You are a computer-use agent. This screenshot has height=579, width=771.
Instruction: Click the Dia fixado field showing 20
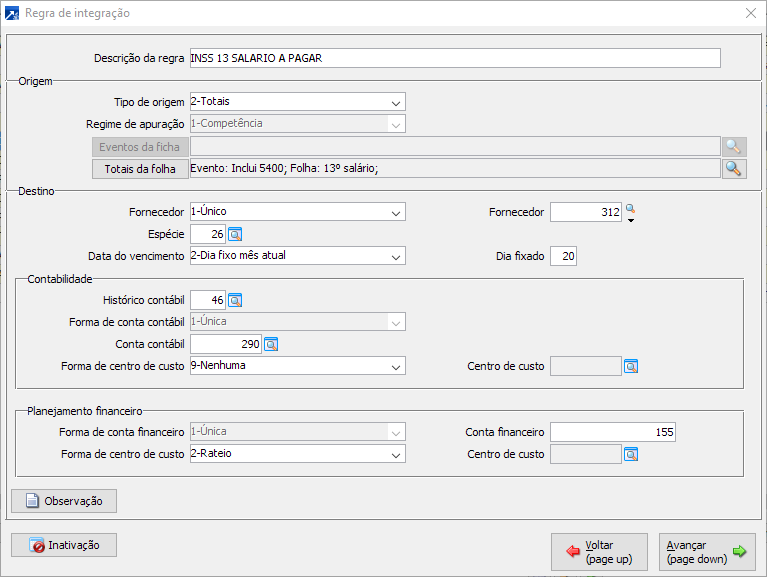tap(563, 256)
